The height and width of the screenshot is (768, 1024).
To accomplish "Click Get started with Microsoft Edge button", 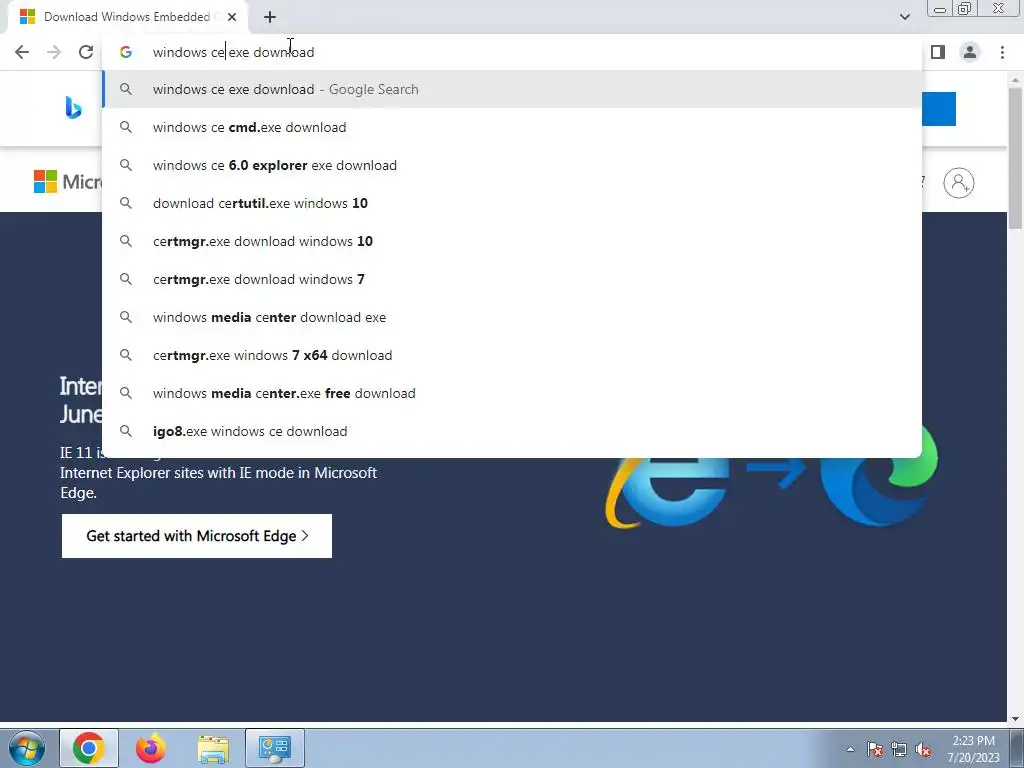I will (x=197, y=536).
